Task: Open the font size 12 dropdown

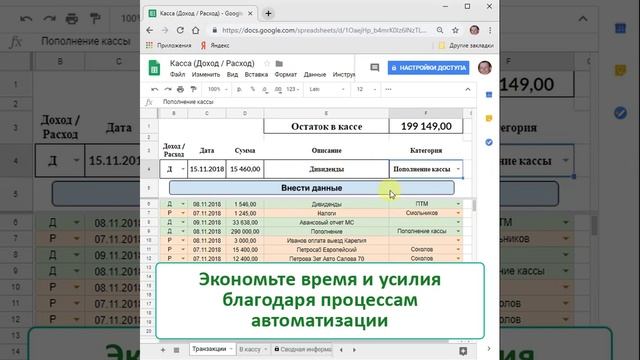Action: [366, 89]
